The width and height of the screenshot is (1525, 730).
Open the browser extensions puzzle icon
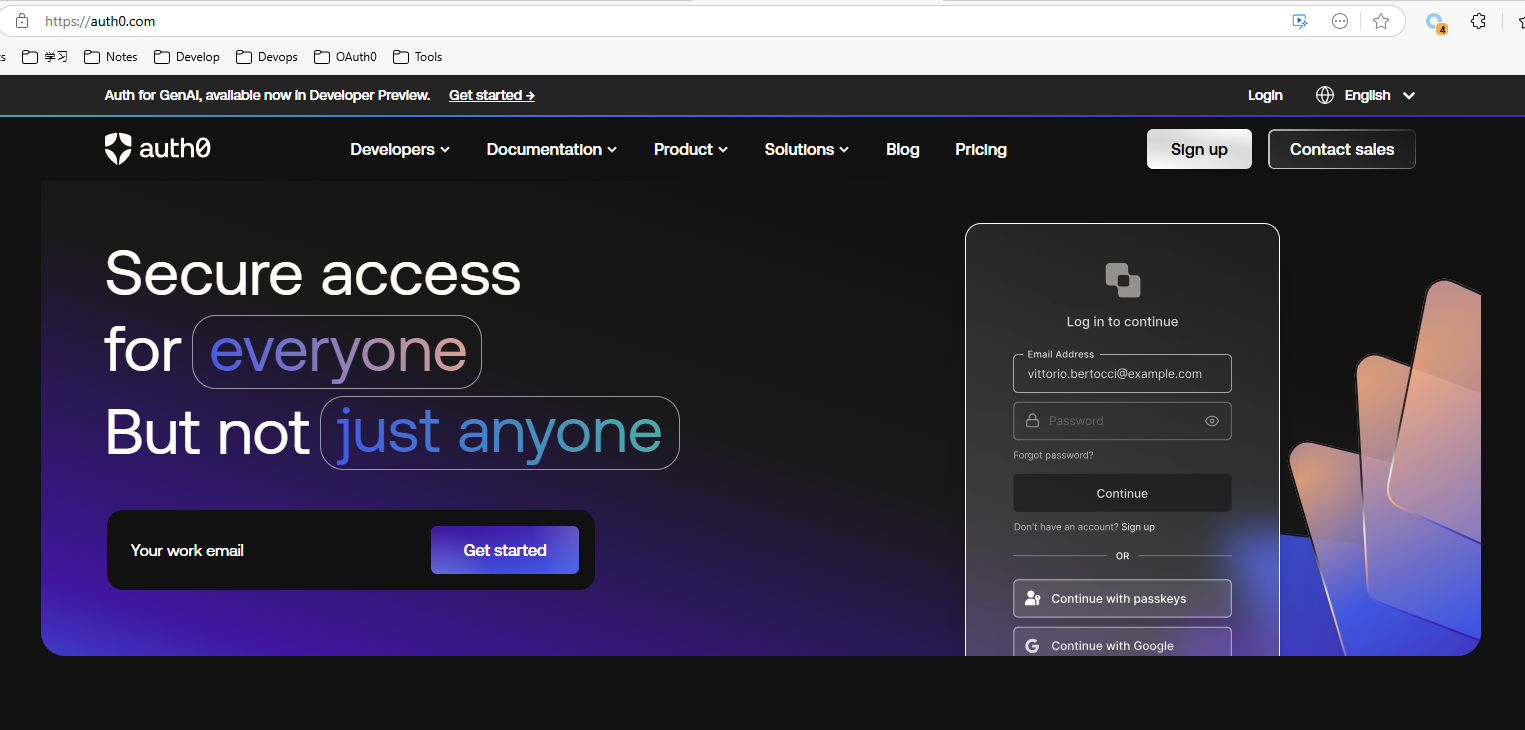click(x=1478, y=21)
